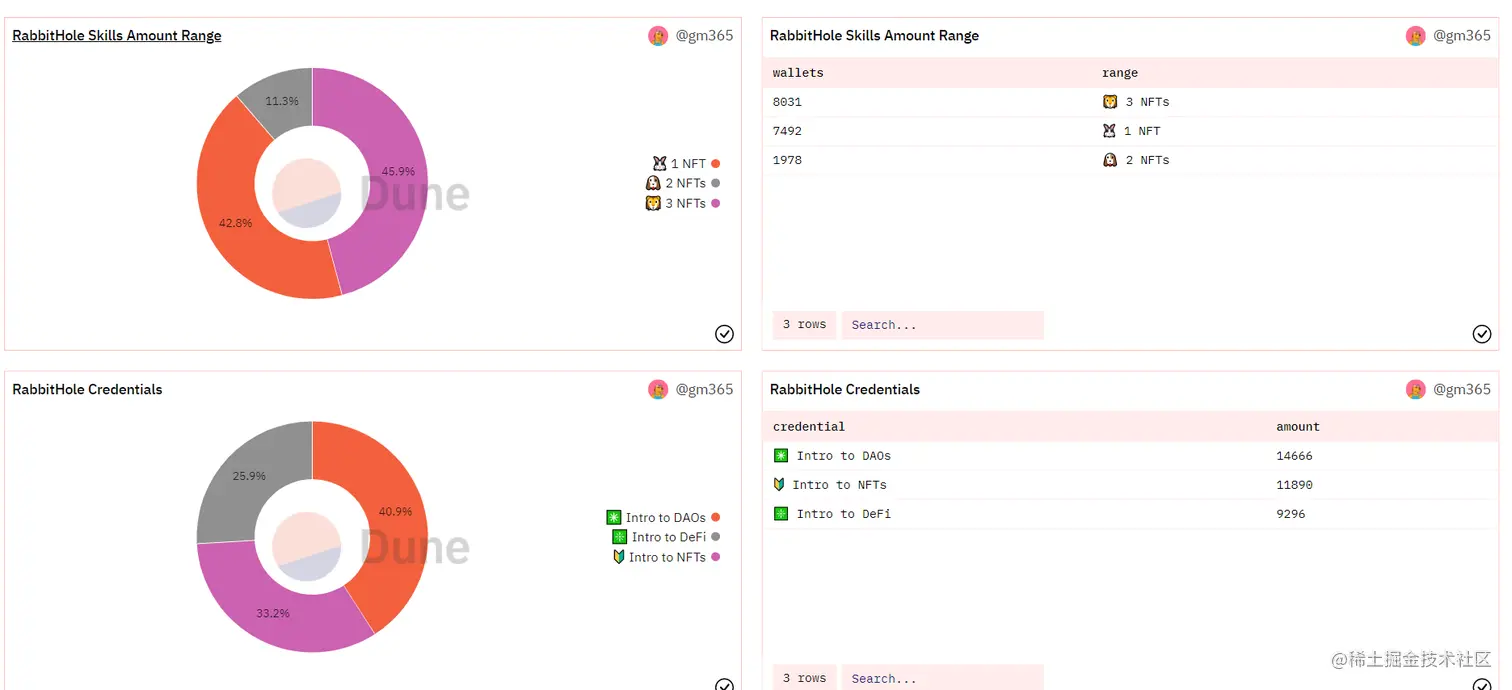Select wallets cell 7492
The width and height of the screenshot is (1512, 690).
click(x=787, y=131)
